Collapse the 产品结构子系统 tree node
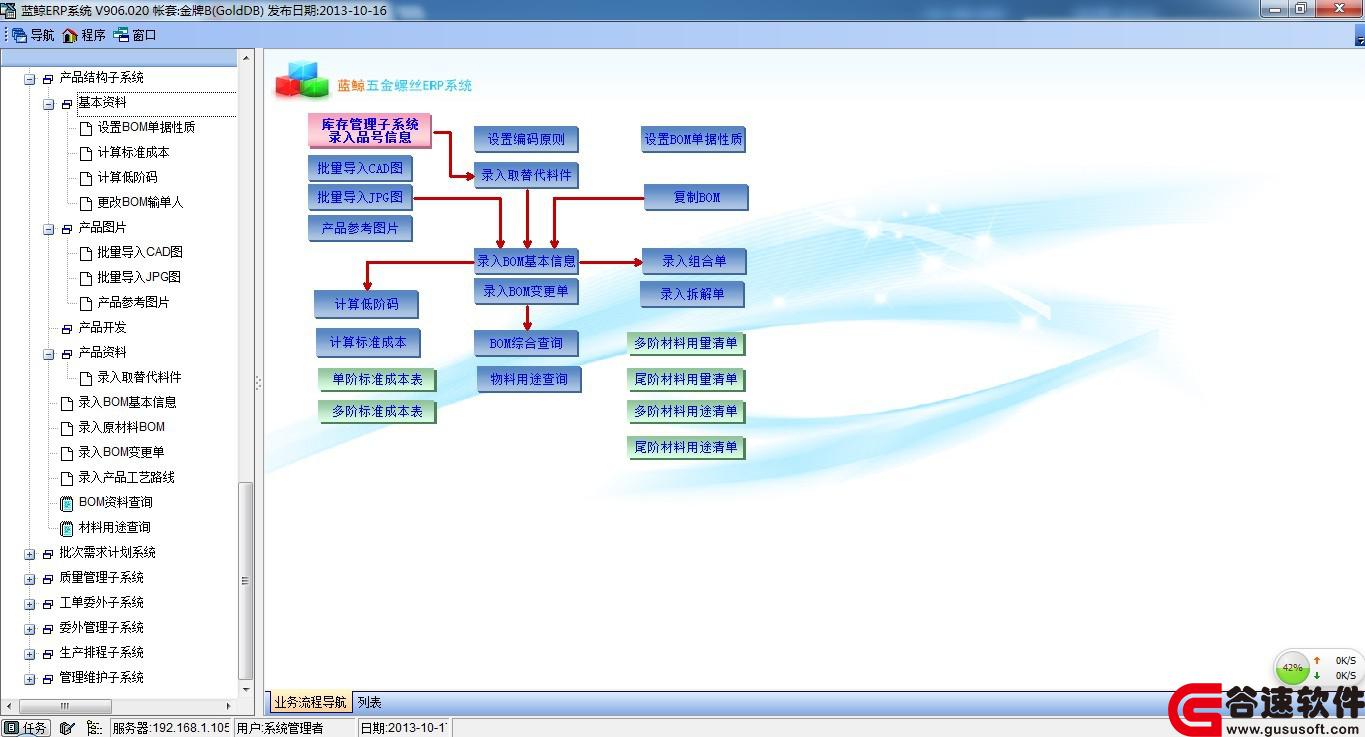 click(30, 78)
